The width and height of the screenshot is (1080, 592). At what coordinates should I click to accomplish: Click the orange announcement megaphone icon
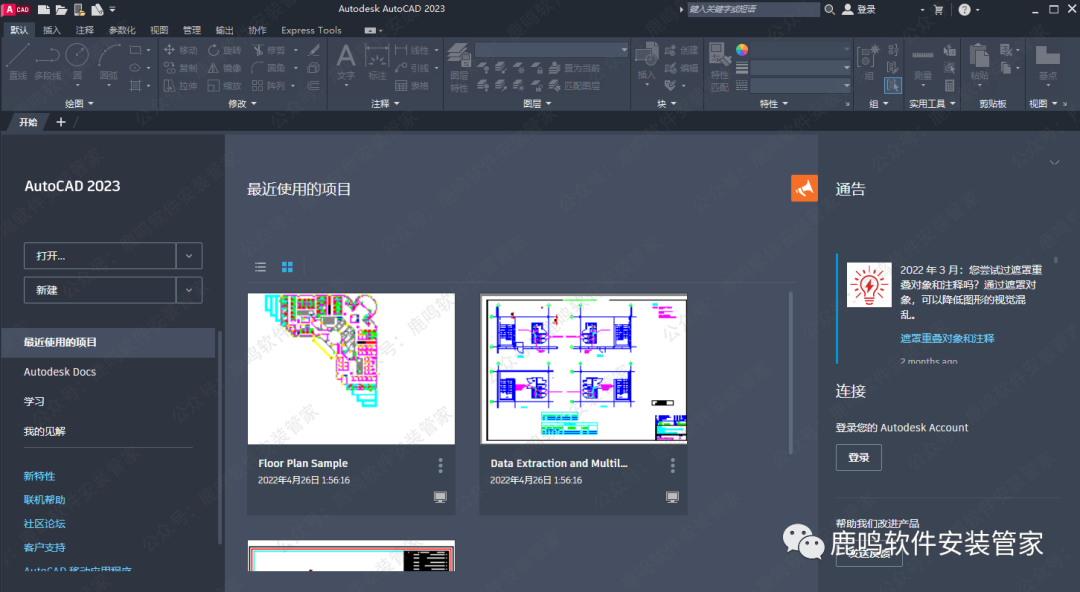(x=804, y=188)
